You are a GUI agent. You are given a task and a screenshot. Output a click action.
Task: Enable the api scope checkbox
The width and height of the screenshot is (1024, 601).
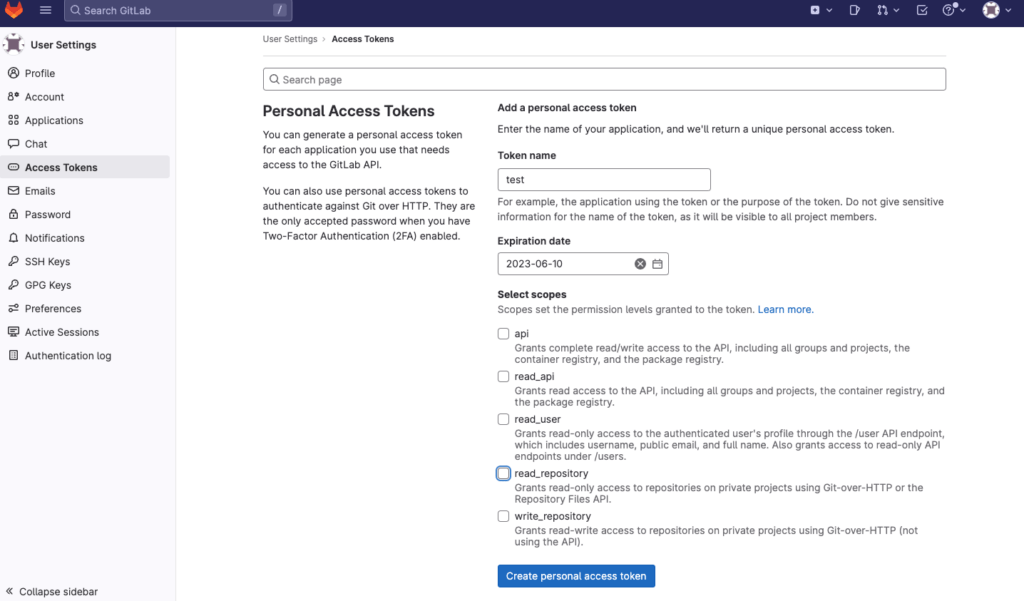click(504, 334)
